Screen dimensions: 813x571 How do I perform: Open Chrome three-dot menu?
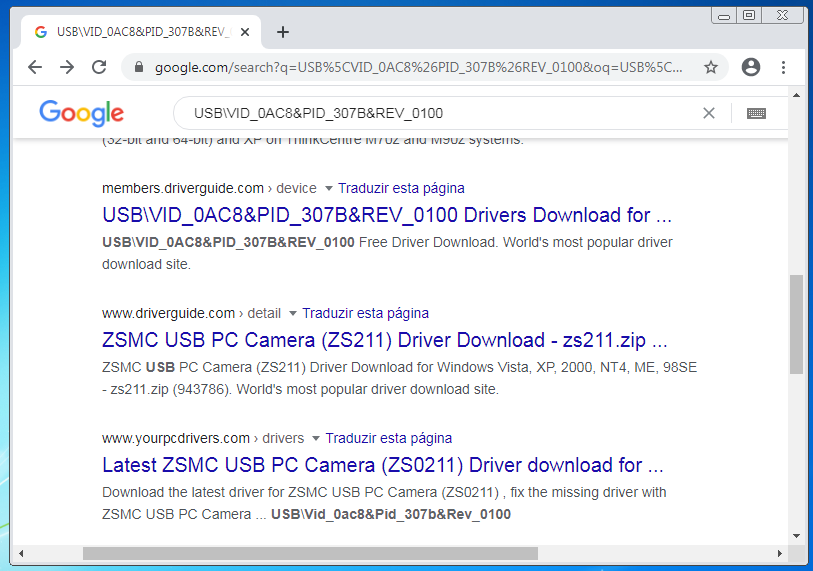point(783,67)
